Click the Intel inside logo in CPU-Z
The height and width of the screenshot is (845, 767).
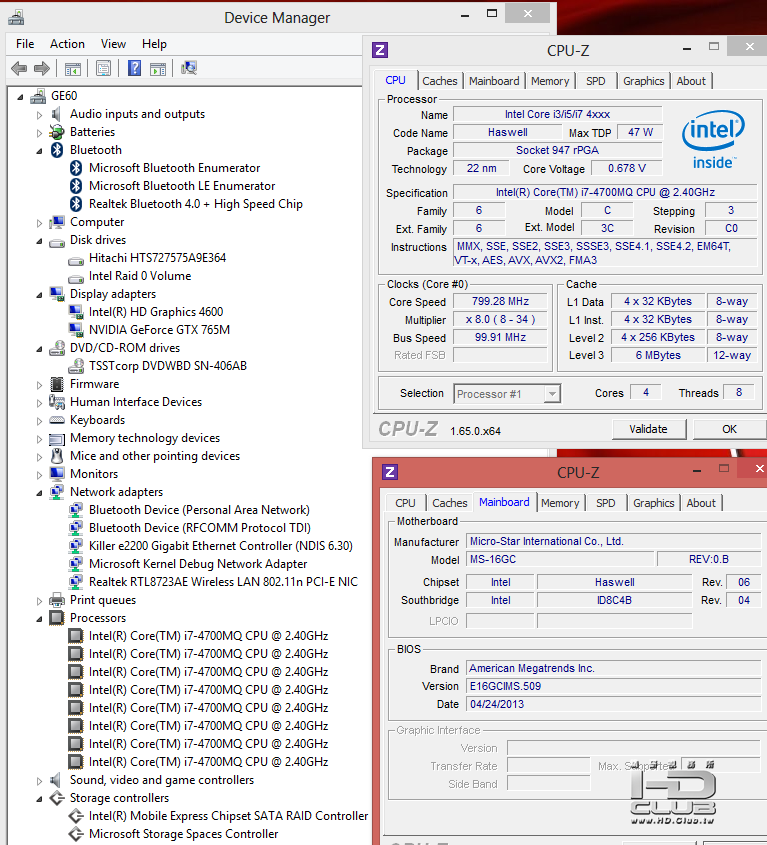[714, 140]
